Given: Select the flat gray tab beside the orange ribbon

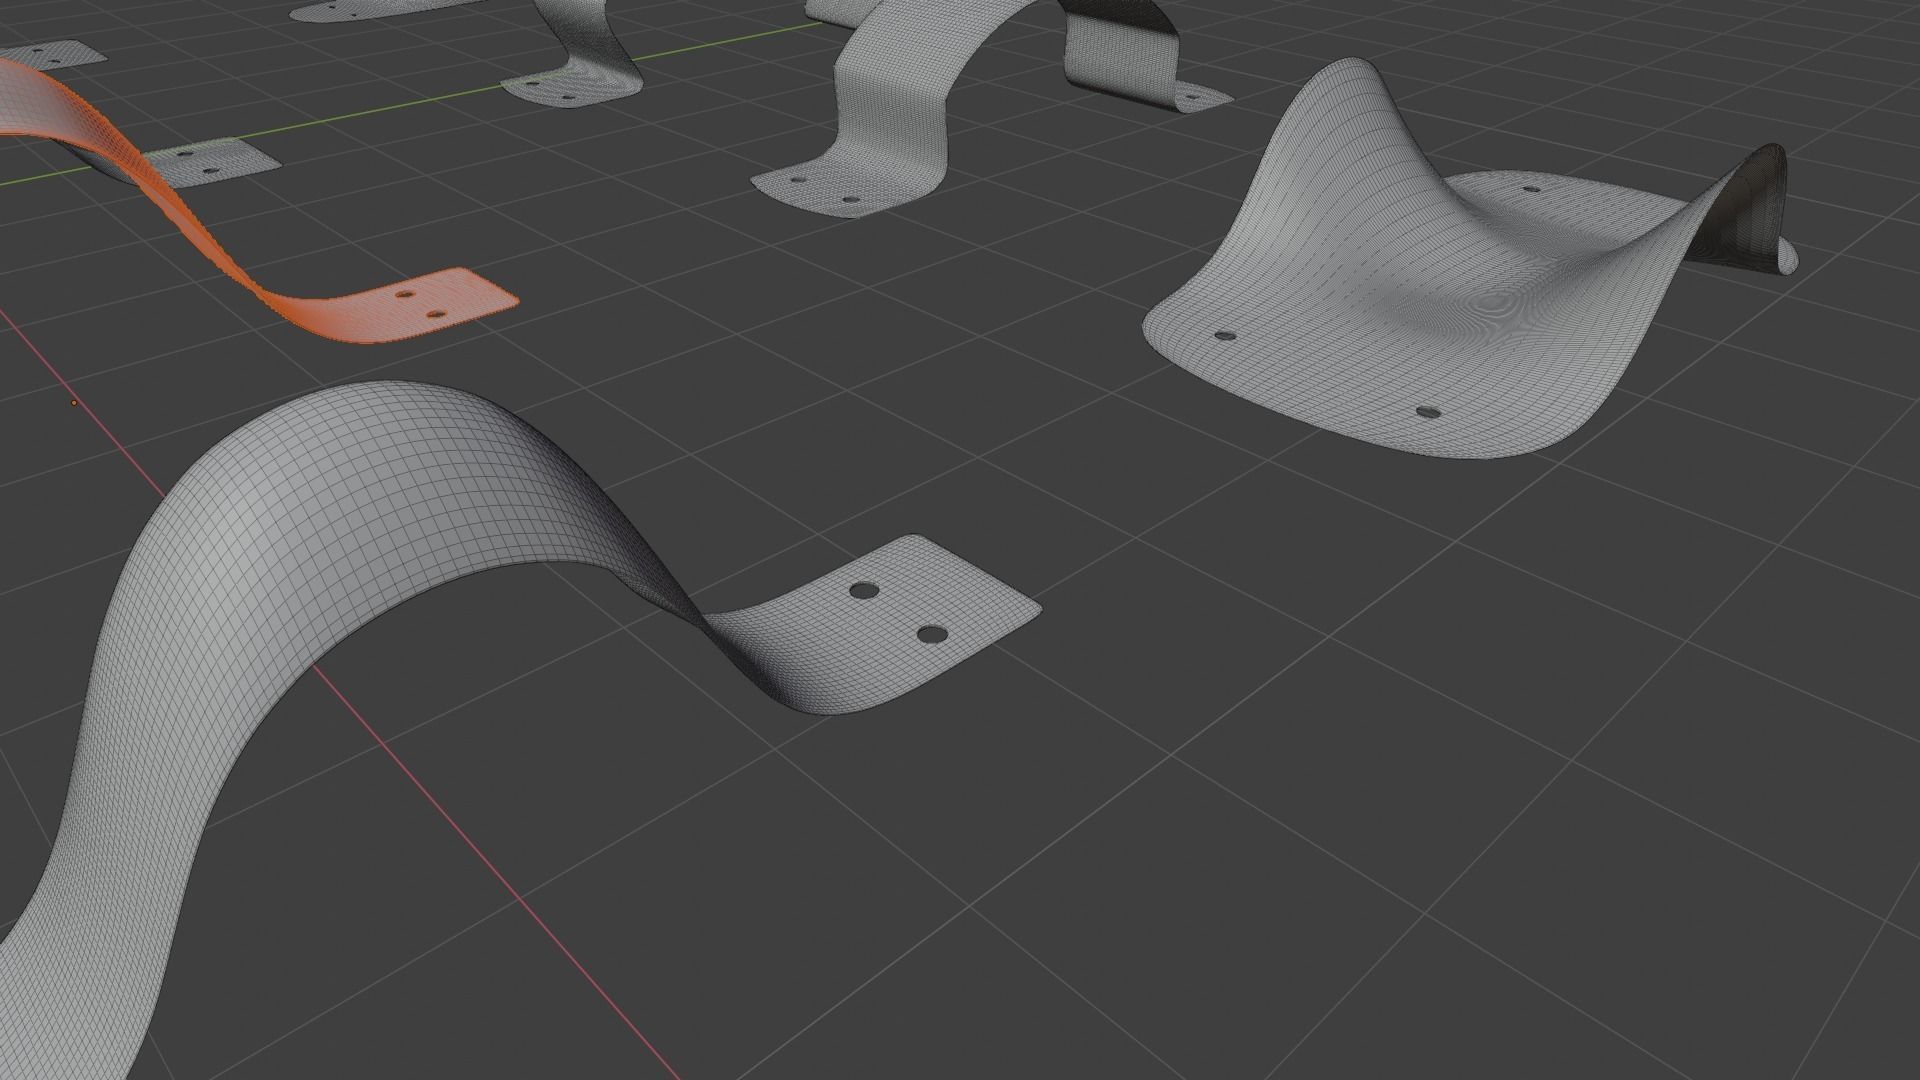Looking at the screenshot, I should pos(215,162).
